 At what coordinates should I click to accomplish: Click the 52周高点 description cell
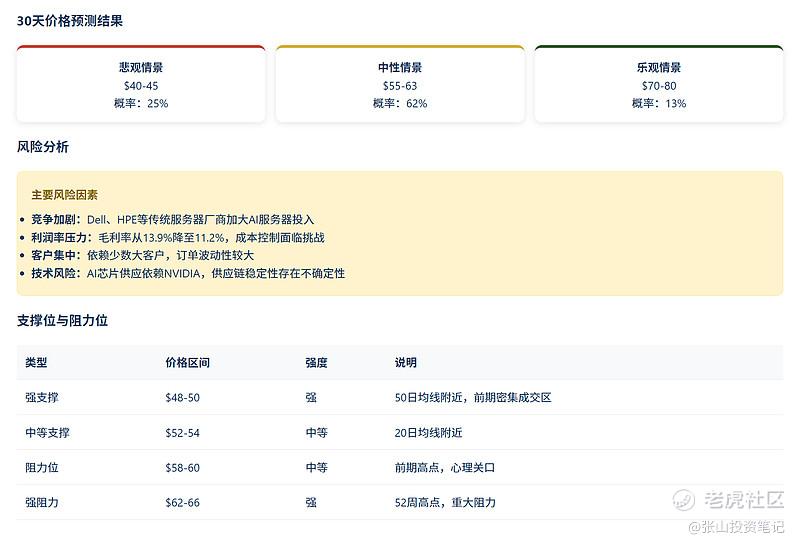(x=445, y=502)
